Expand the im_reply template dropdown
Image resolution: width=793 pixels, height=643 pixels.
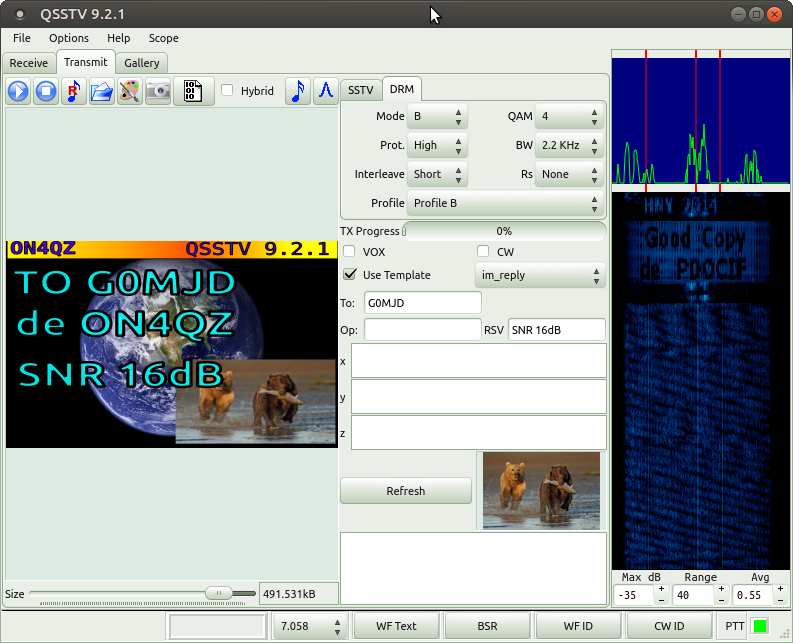coord(538,275)
